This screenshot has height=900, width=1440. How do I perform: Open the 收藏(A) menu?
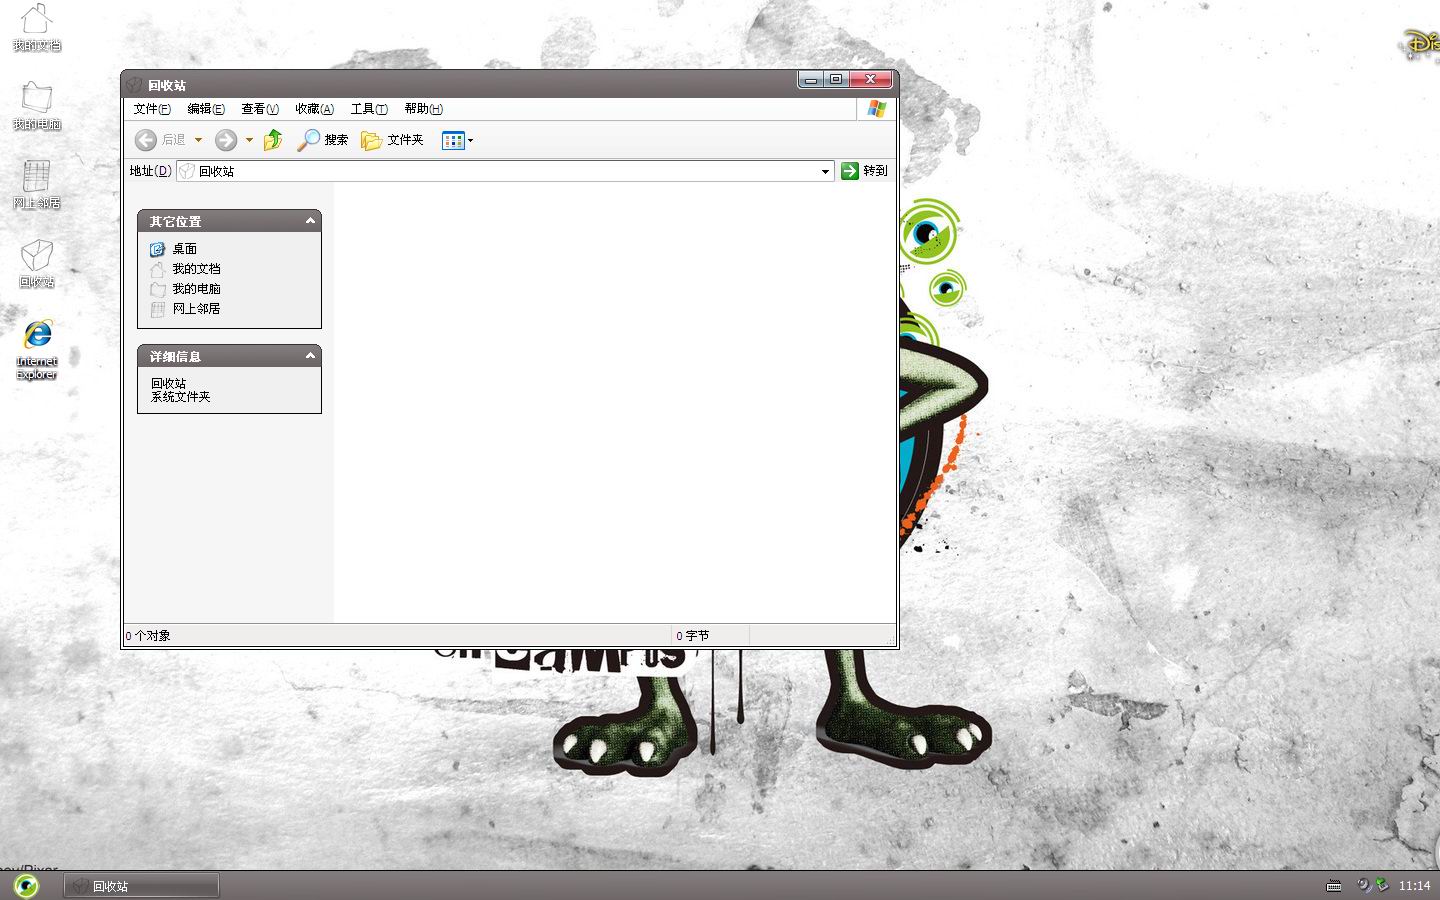point(314,109)
